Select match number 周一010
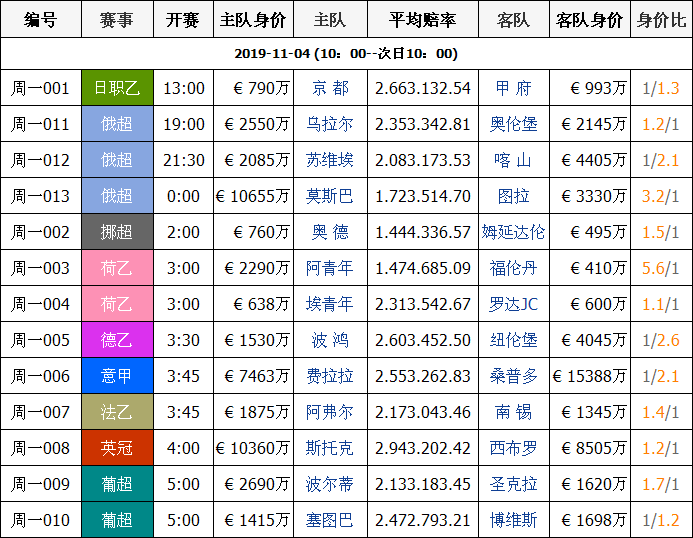Image resolution: width=693 pixels, height=538 pixels. (41, 520)
